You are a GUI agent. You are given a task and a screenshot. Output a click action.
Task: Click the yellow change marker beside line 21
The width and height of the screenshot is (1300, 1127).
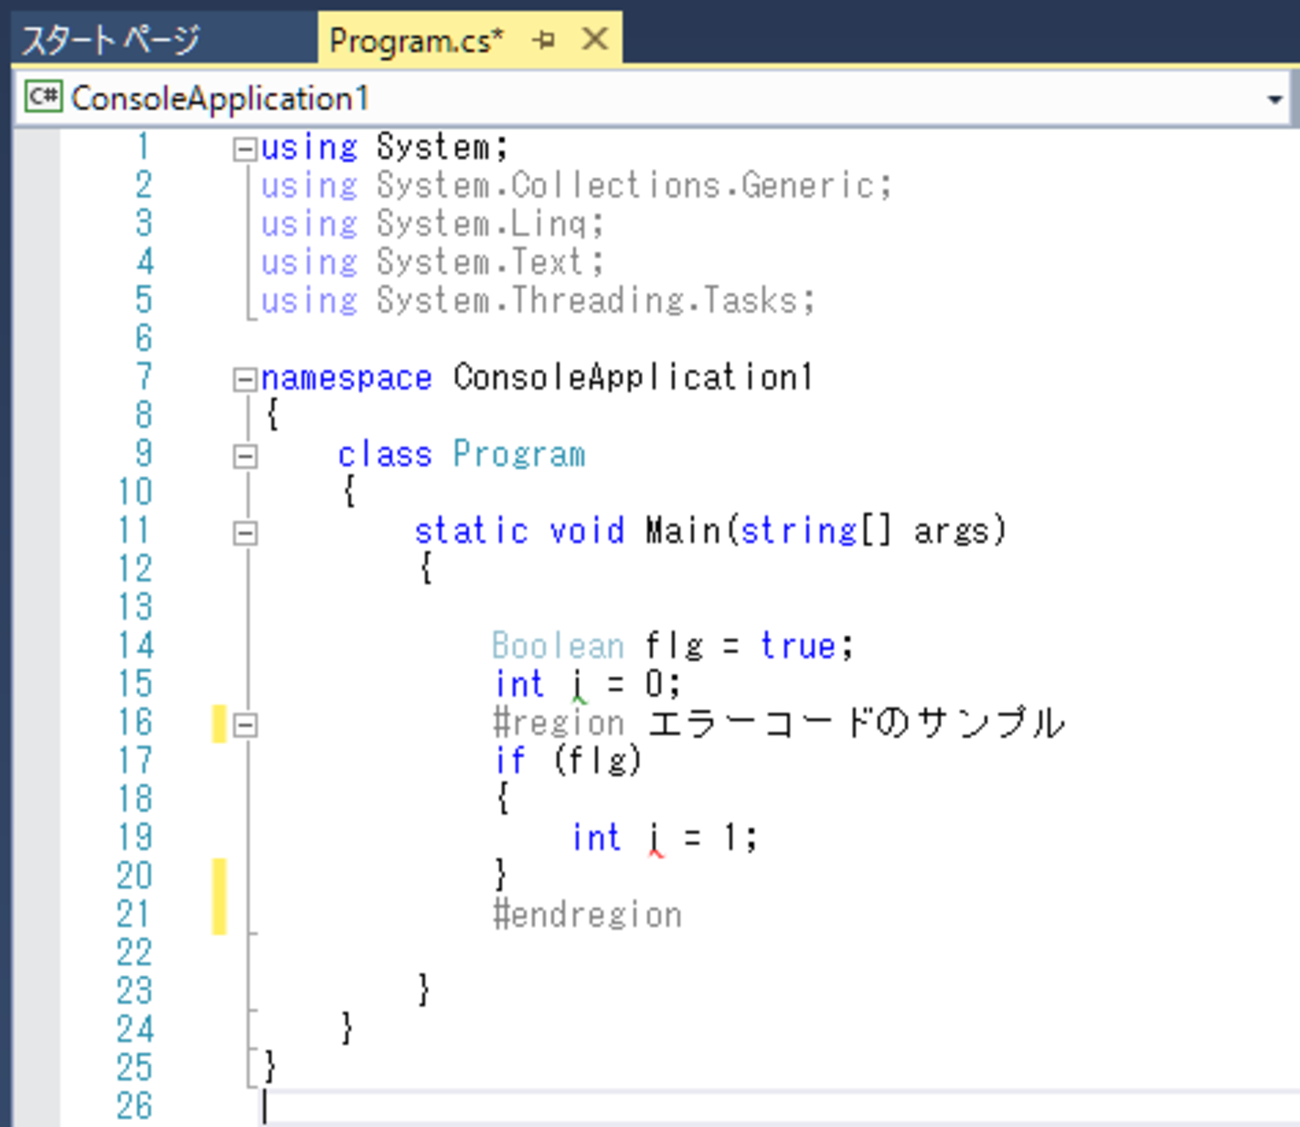point(219,914)
